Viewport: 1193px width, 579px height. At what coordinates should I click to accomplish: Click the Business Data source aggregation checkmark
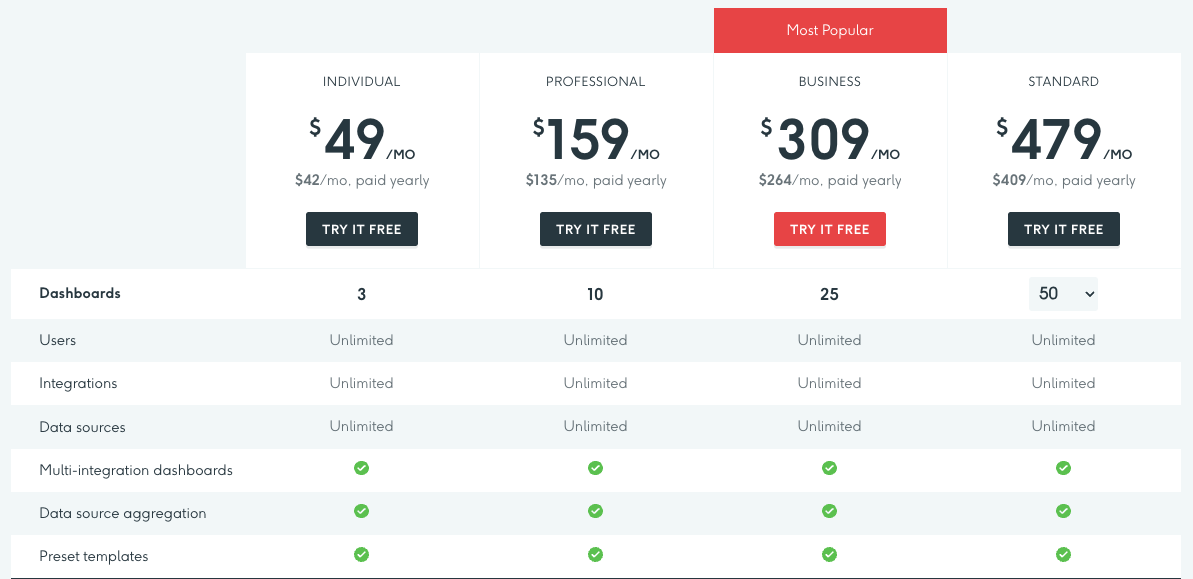(x=829, y=511)
